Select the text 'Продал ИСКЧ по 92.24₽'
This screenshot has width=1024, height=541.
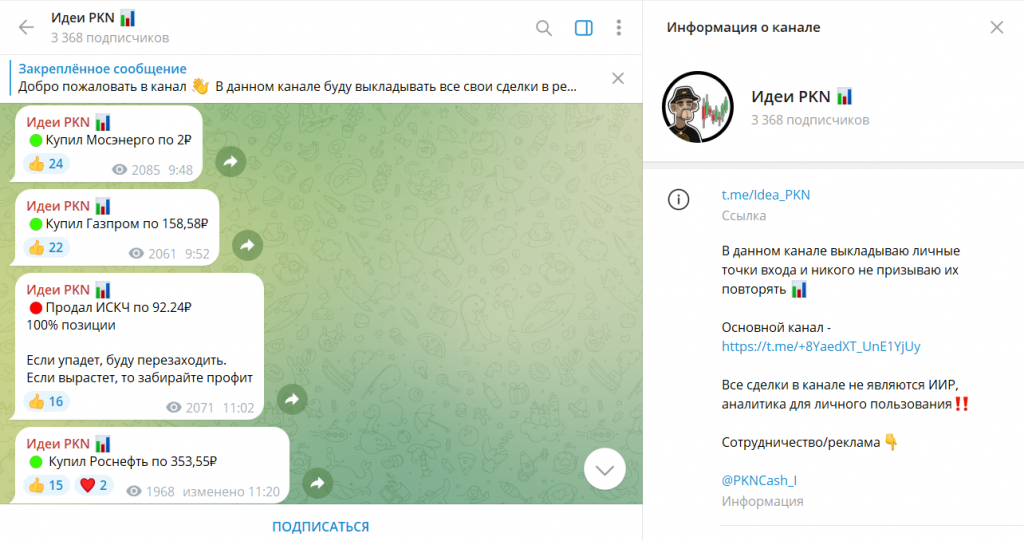[118, 307]
